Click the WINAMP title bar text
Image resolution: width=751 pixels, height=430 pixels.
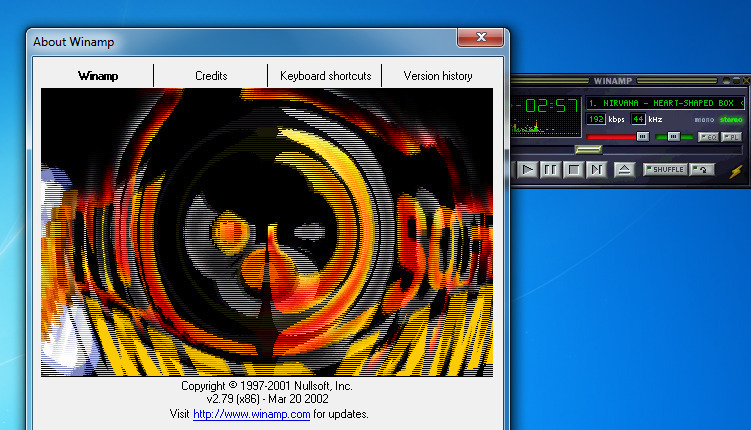tap(613, 80)
